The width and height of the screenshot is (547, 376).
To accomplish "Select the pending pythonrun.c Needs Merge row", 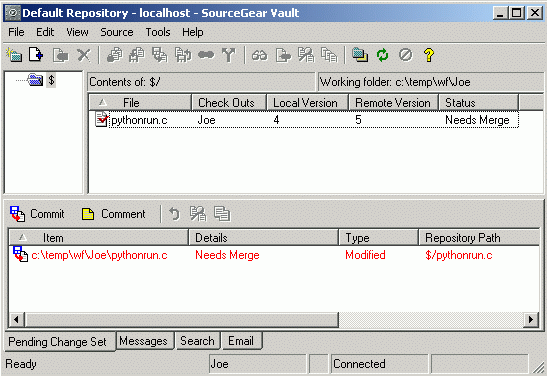I will pos(274,255).
